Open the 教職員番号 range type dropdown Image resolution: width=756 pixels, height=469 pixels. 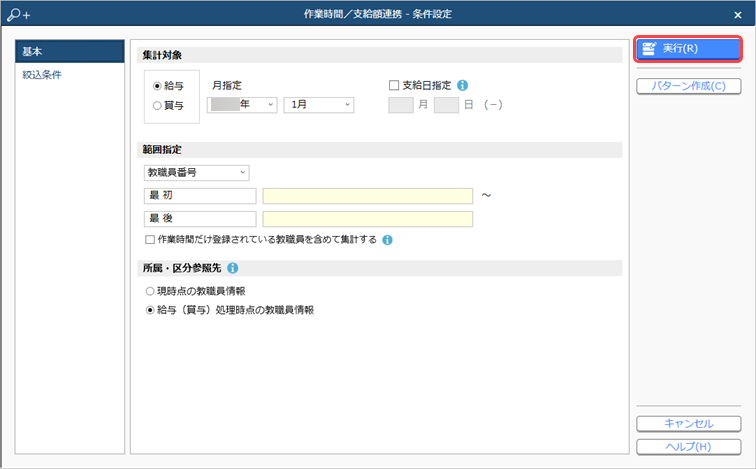197,173
